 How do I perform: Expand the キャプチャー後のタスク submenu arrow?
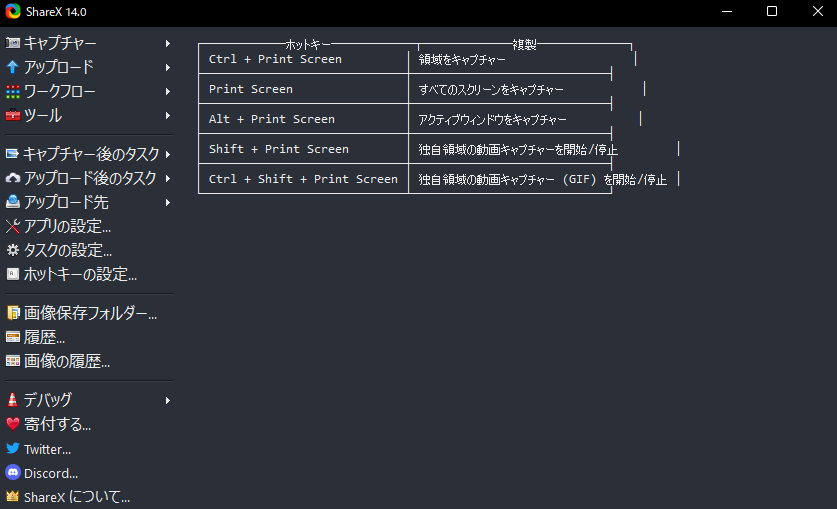pos(168,154)
